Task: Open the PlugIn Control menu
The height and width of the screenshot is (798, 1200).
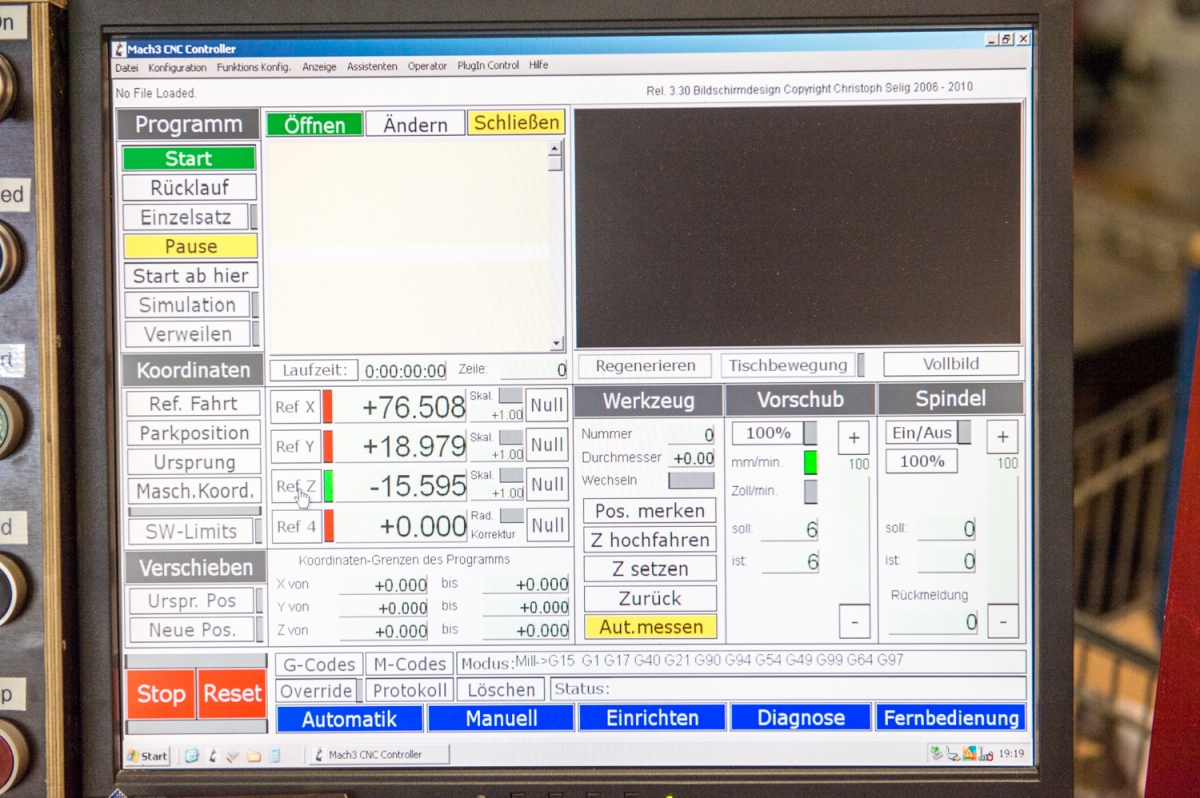Action: (x=488, y=66)
